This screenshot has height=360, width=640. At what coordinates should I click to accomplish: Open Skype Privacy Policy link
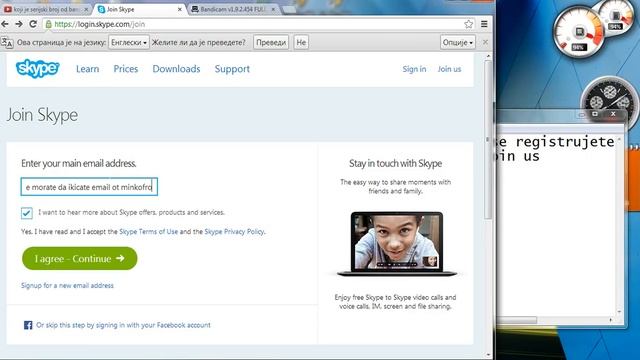pyautogui.click(x=234, y=231)
